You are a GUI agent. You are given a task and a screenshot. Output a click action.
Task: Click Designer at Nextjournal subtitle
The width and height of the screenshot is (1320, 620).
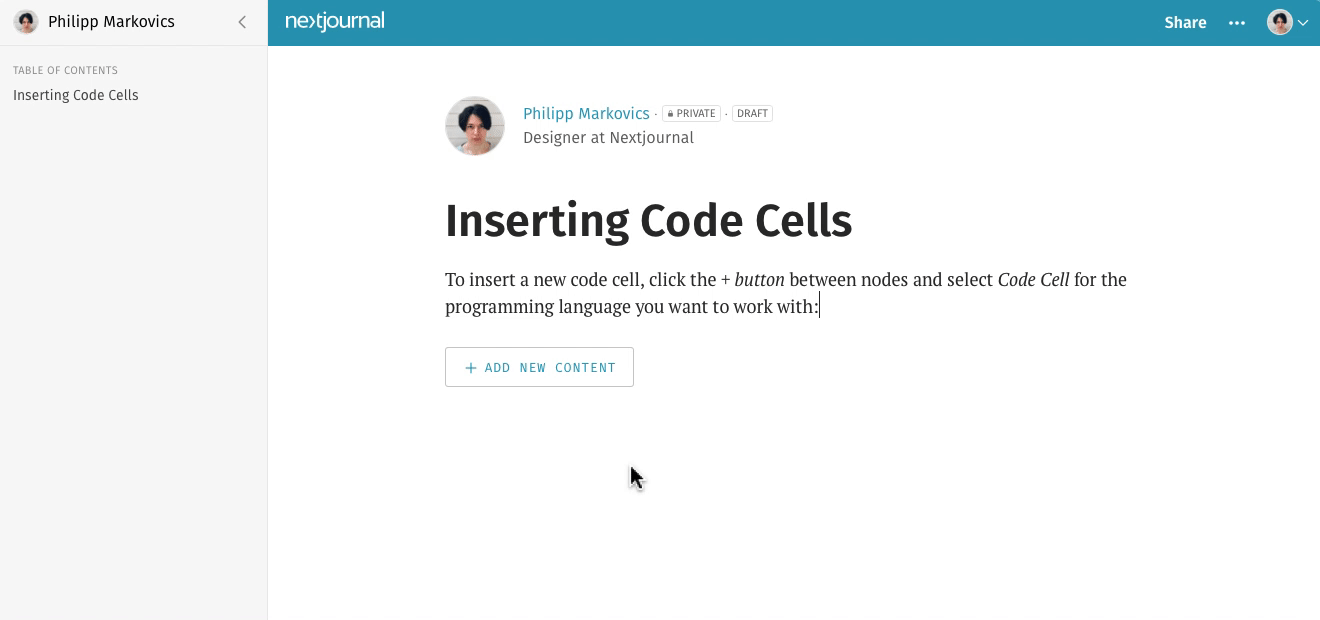coord(608,138)
